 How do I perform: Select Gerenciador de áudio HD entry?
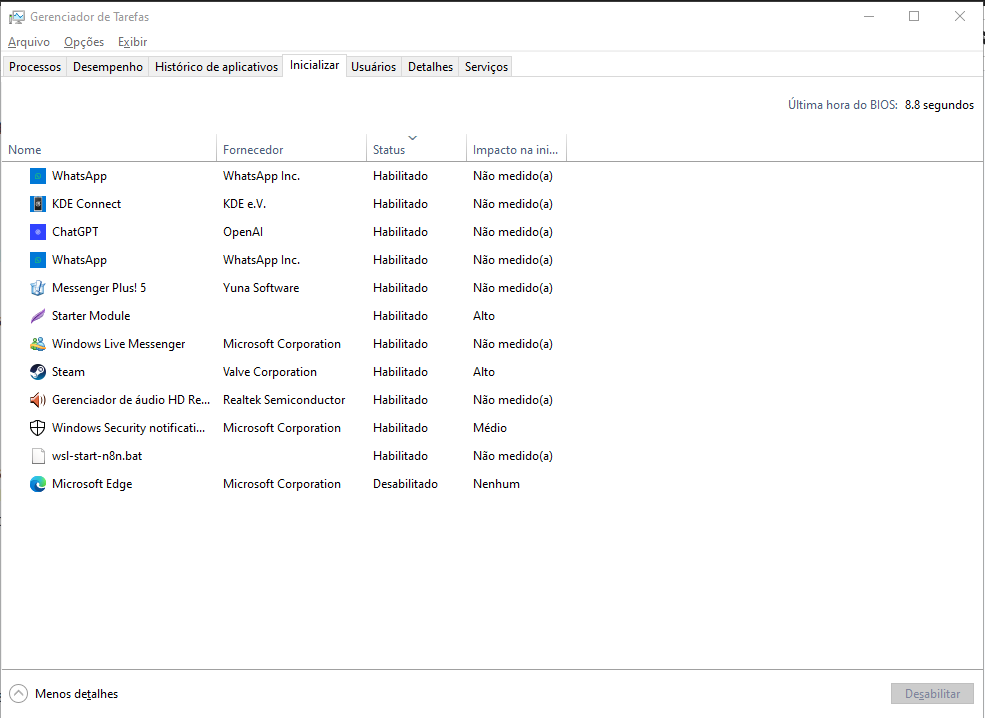click(x=131, y=400)
